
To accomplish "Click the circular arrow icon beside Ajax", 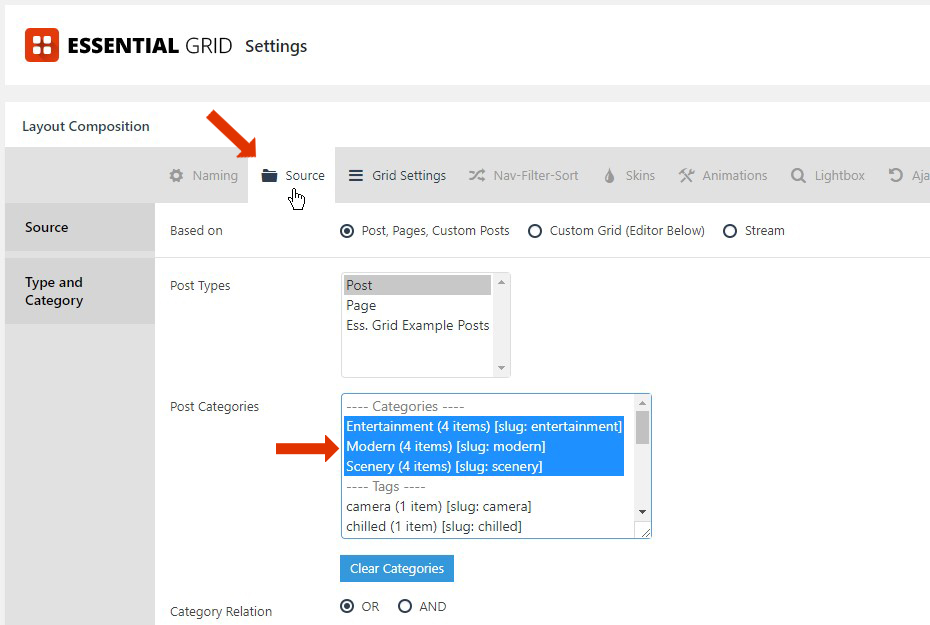I will tap(895, 176).
